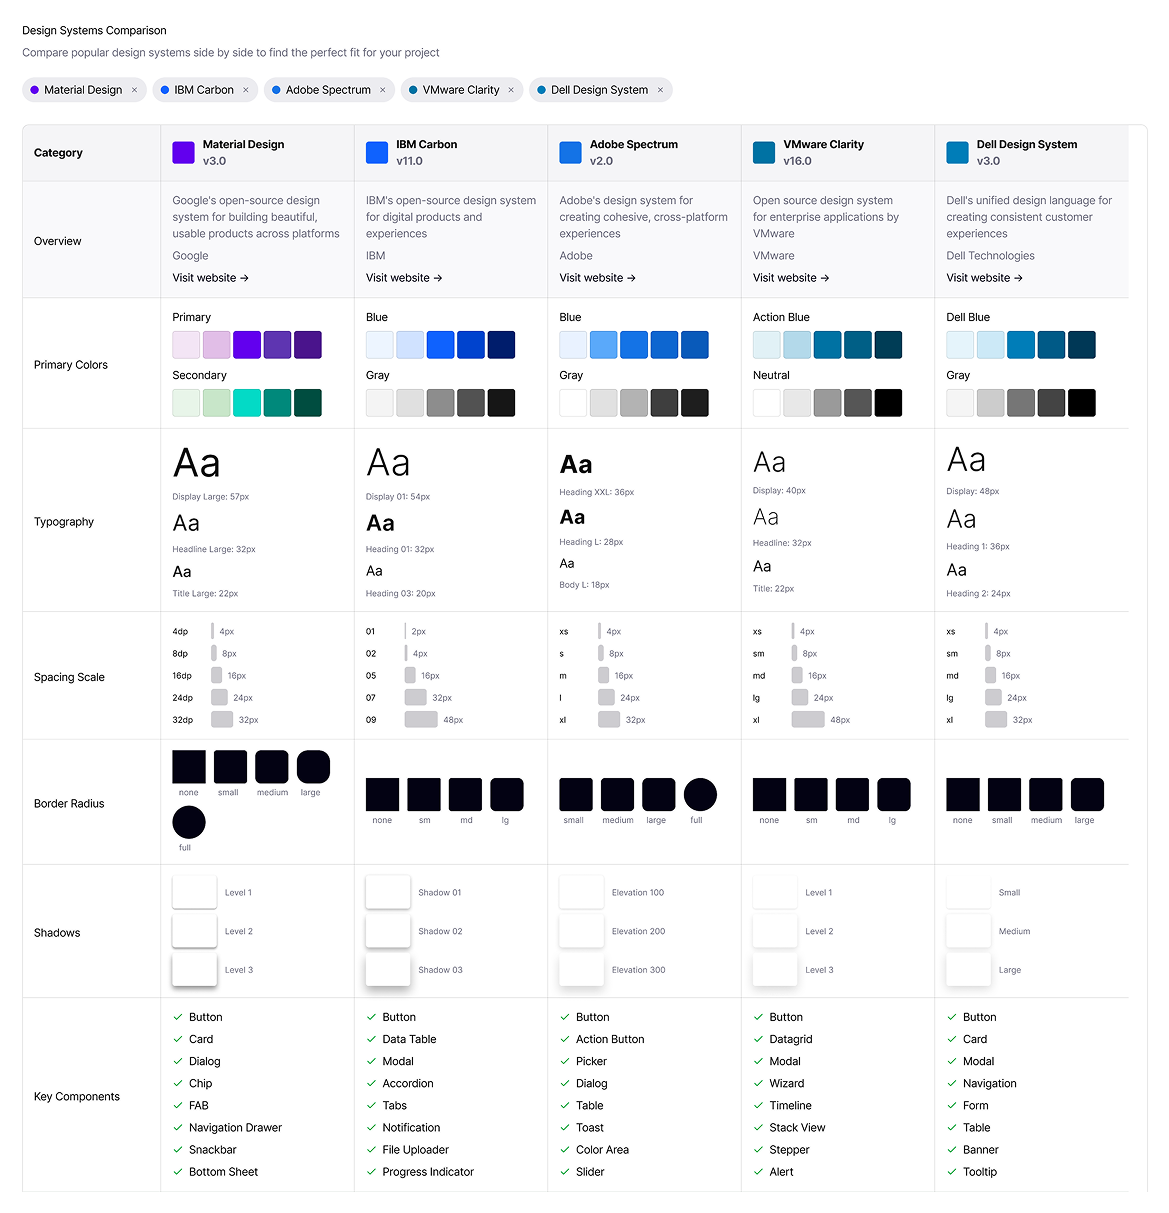Viewport: 1169px width, 1213px height.
Task: Click the 'Accordion' component text
Action: tap(408, 1084)
